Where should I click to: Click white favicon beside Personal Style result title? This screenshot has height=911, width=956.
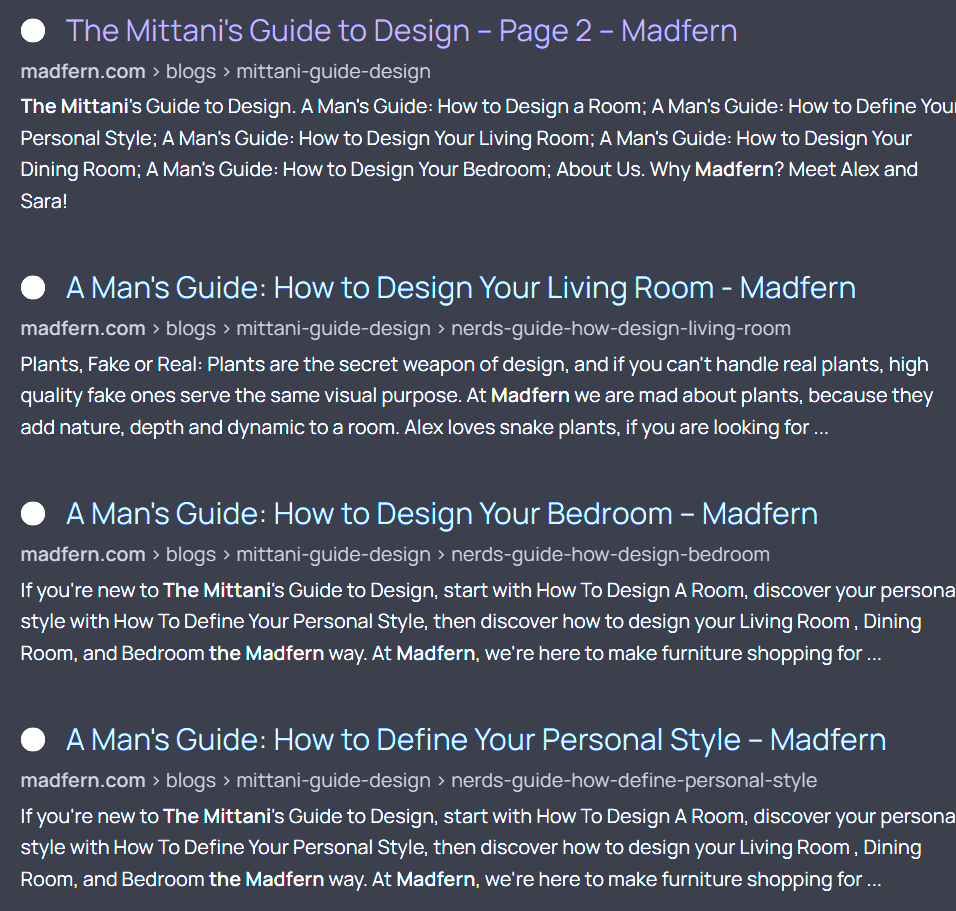(x=33, y=740)
